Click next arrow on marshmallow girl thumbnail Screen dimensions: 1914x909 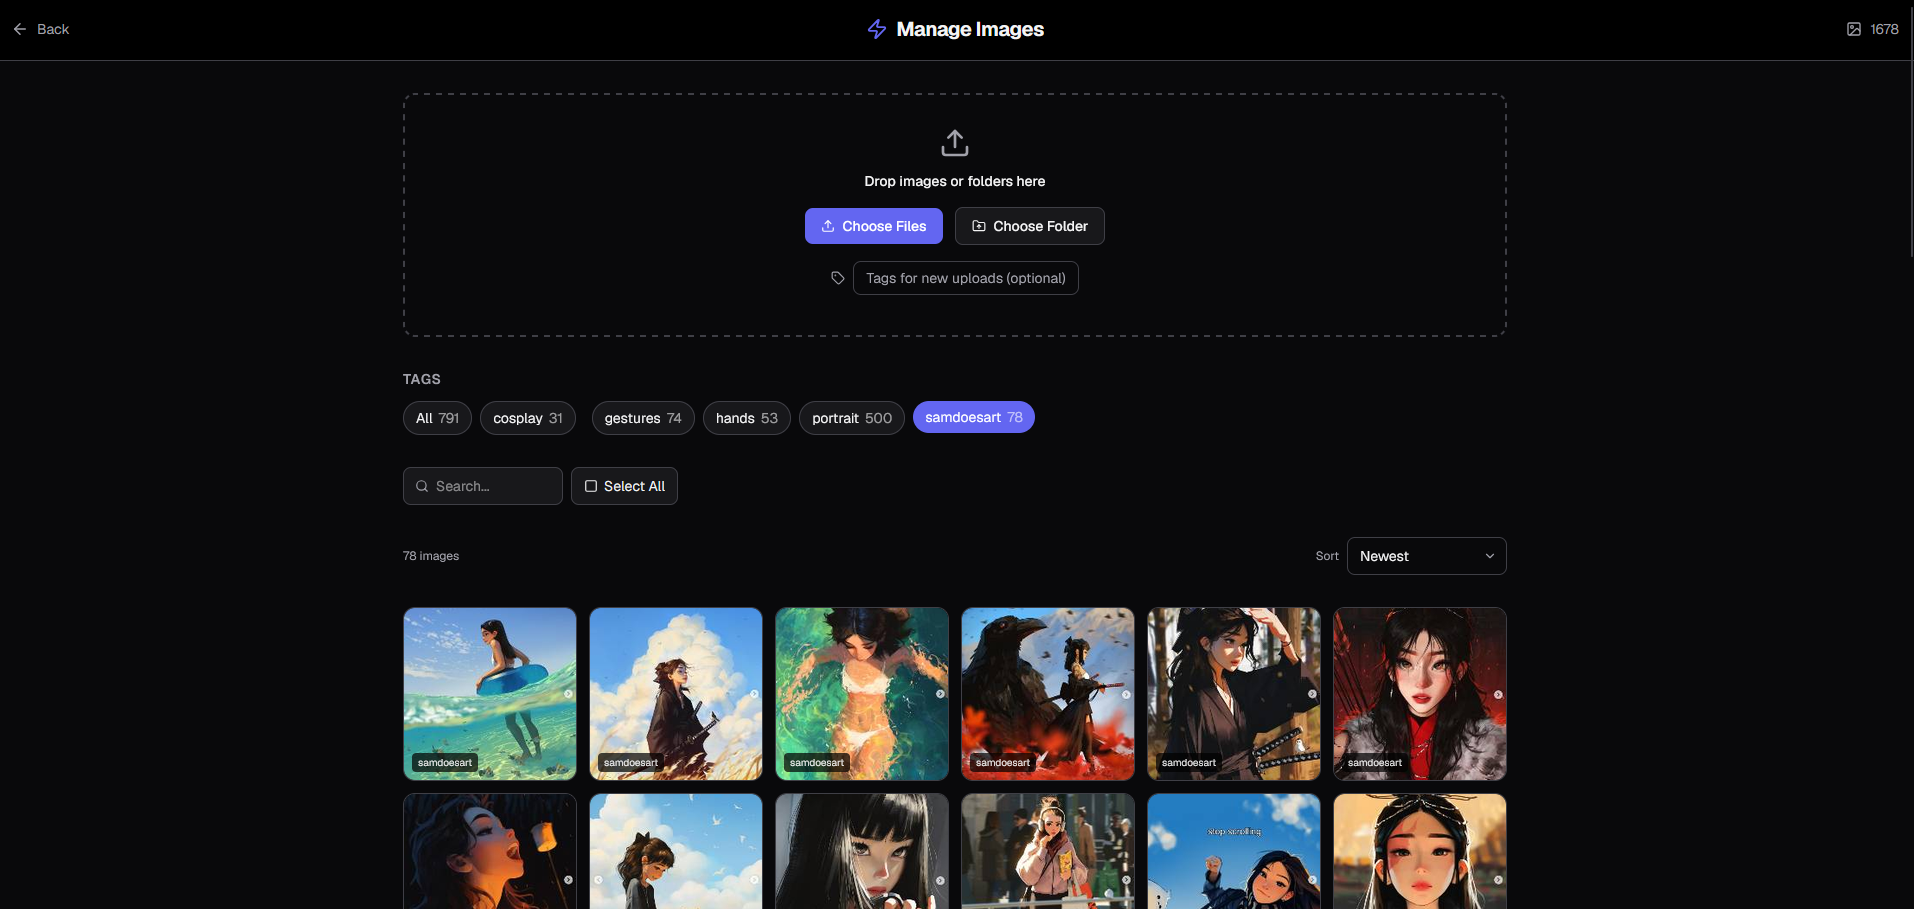pyautogui.click(x=568, y=880)
